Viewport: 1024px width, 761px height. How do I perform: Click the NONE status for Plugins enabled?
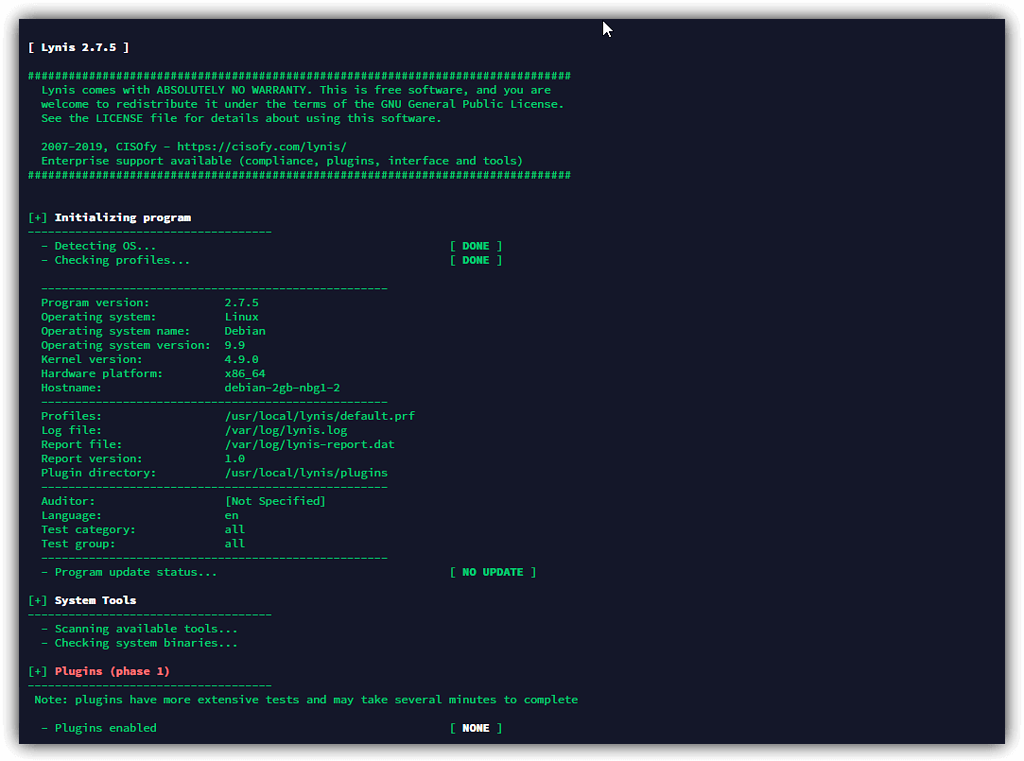(475, 728)
